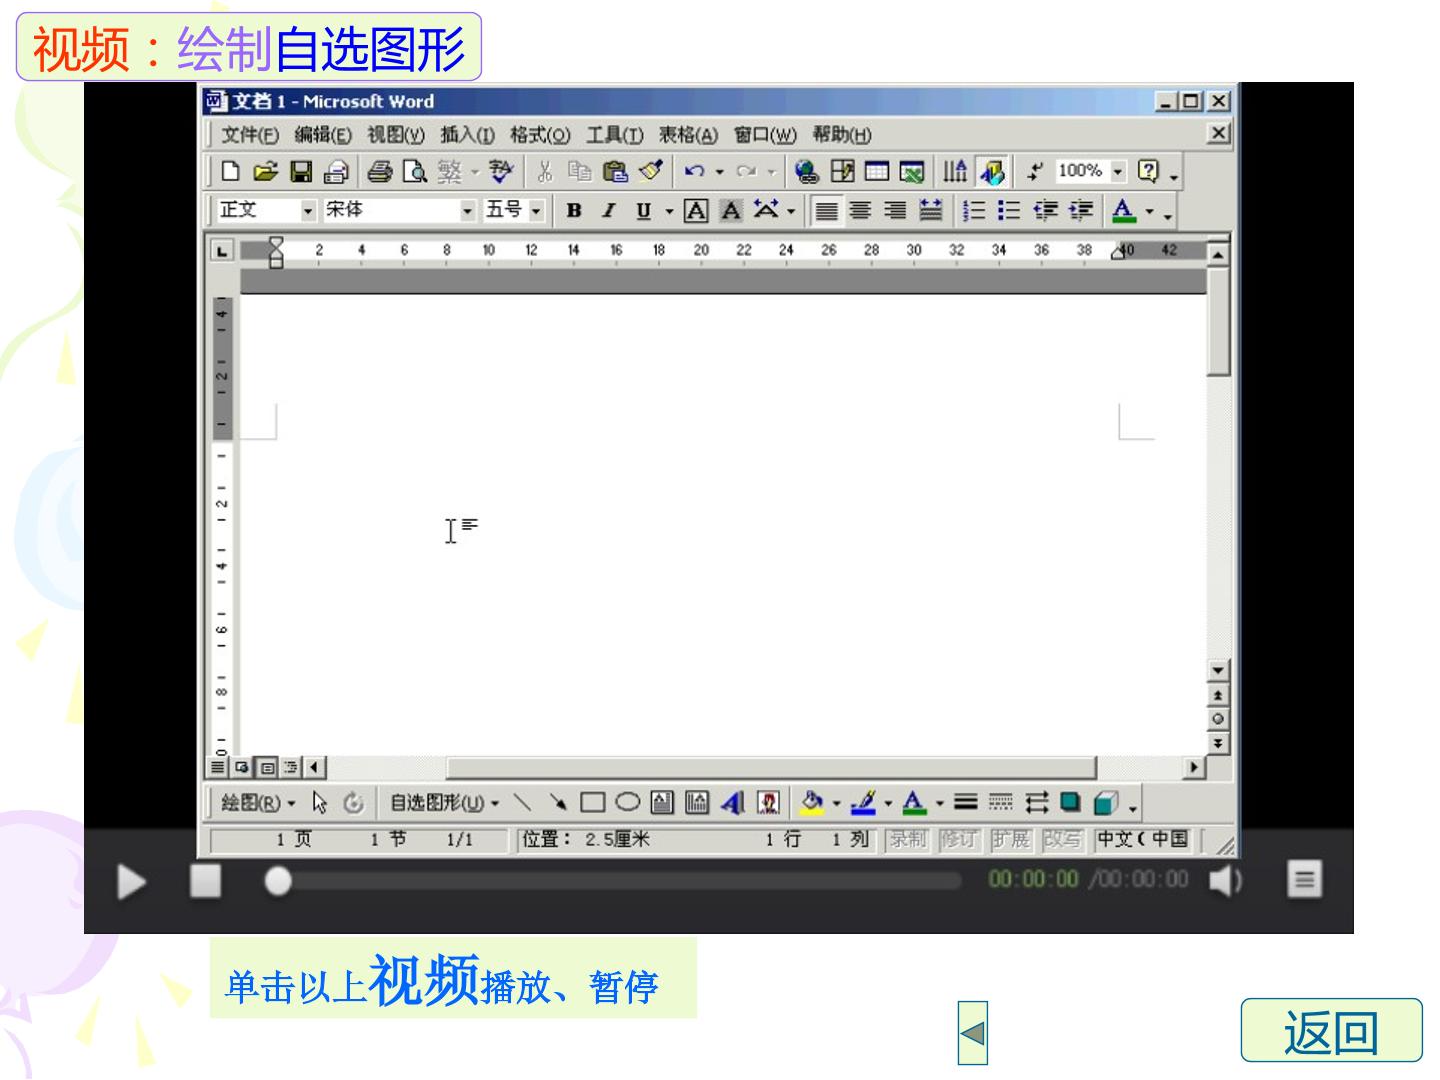Screen dimensions: 1440x1080
Task: Select the Arrow drawing tool
Action: coord(558,803)
